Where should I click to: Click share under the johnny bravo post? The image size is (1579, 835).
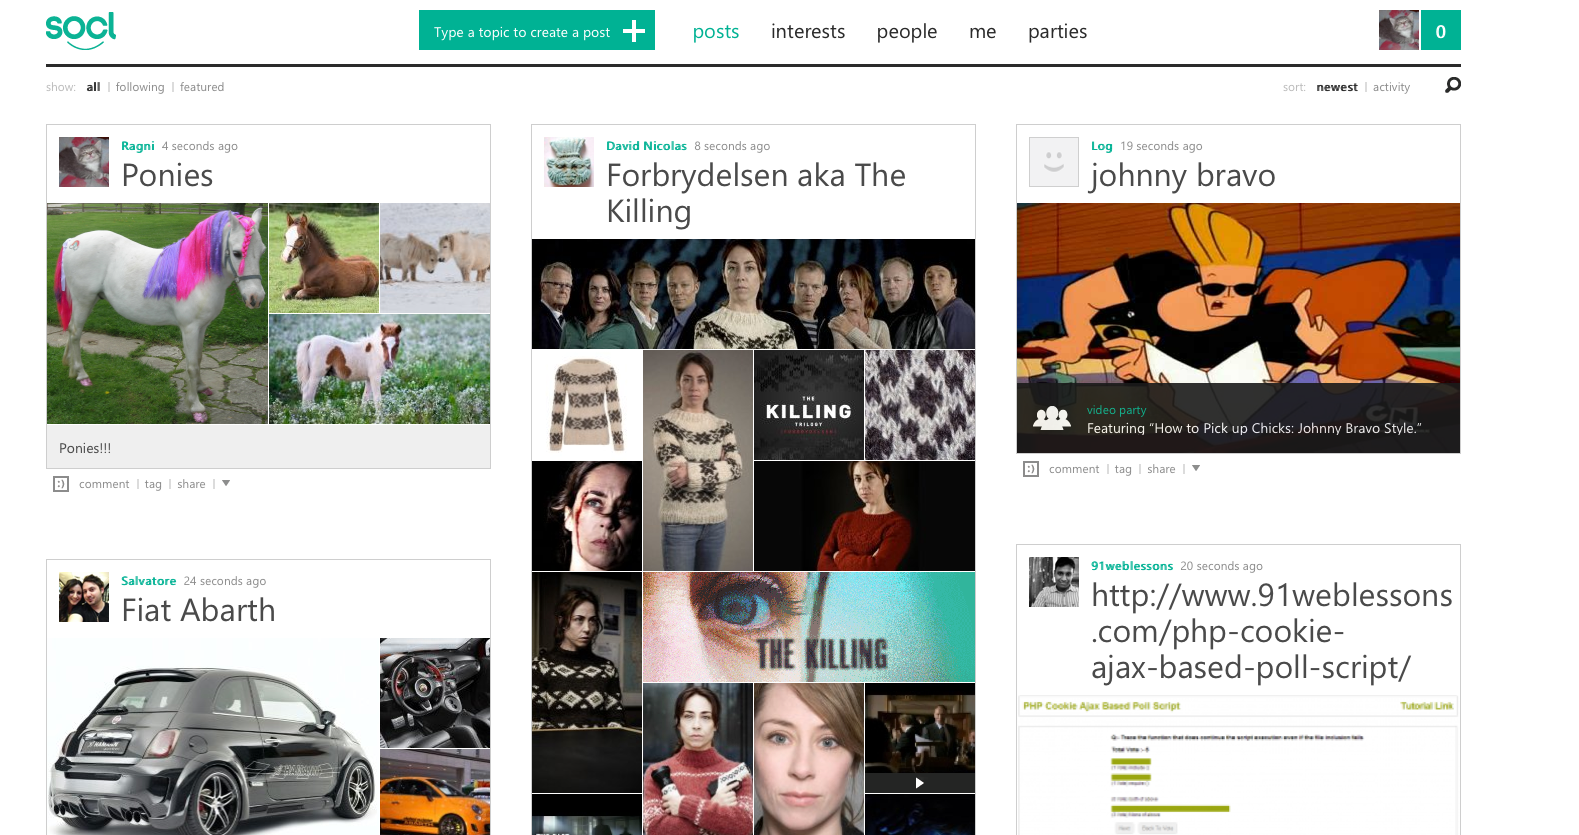pos(1161,469)
